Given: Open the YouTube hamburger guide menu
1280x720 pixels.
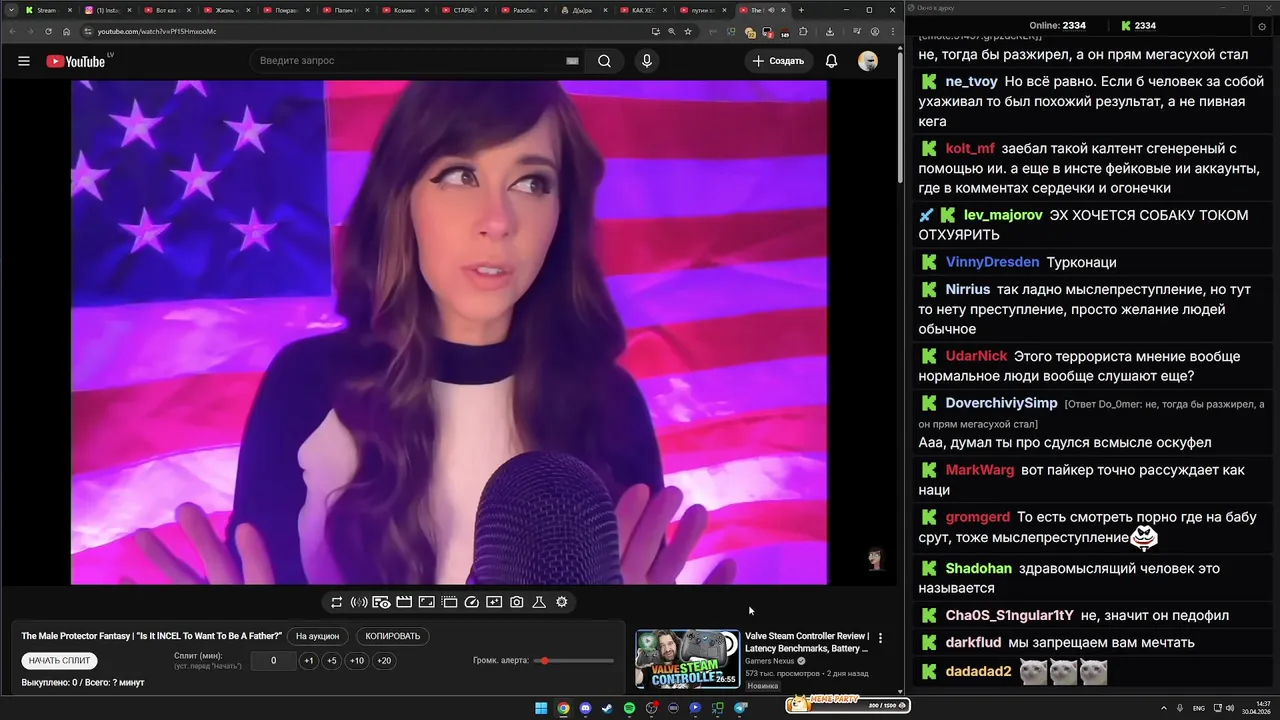Looking at the screenshot, I should pyautogui.click(x=24, y=61).
